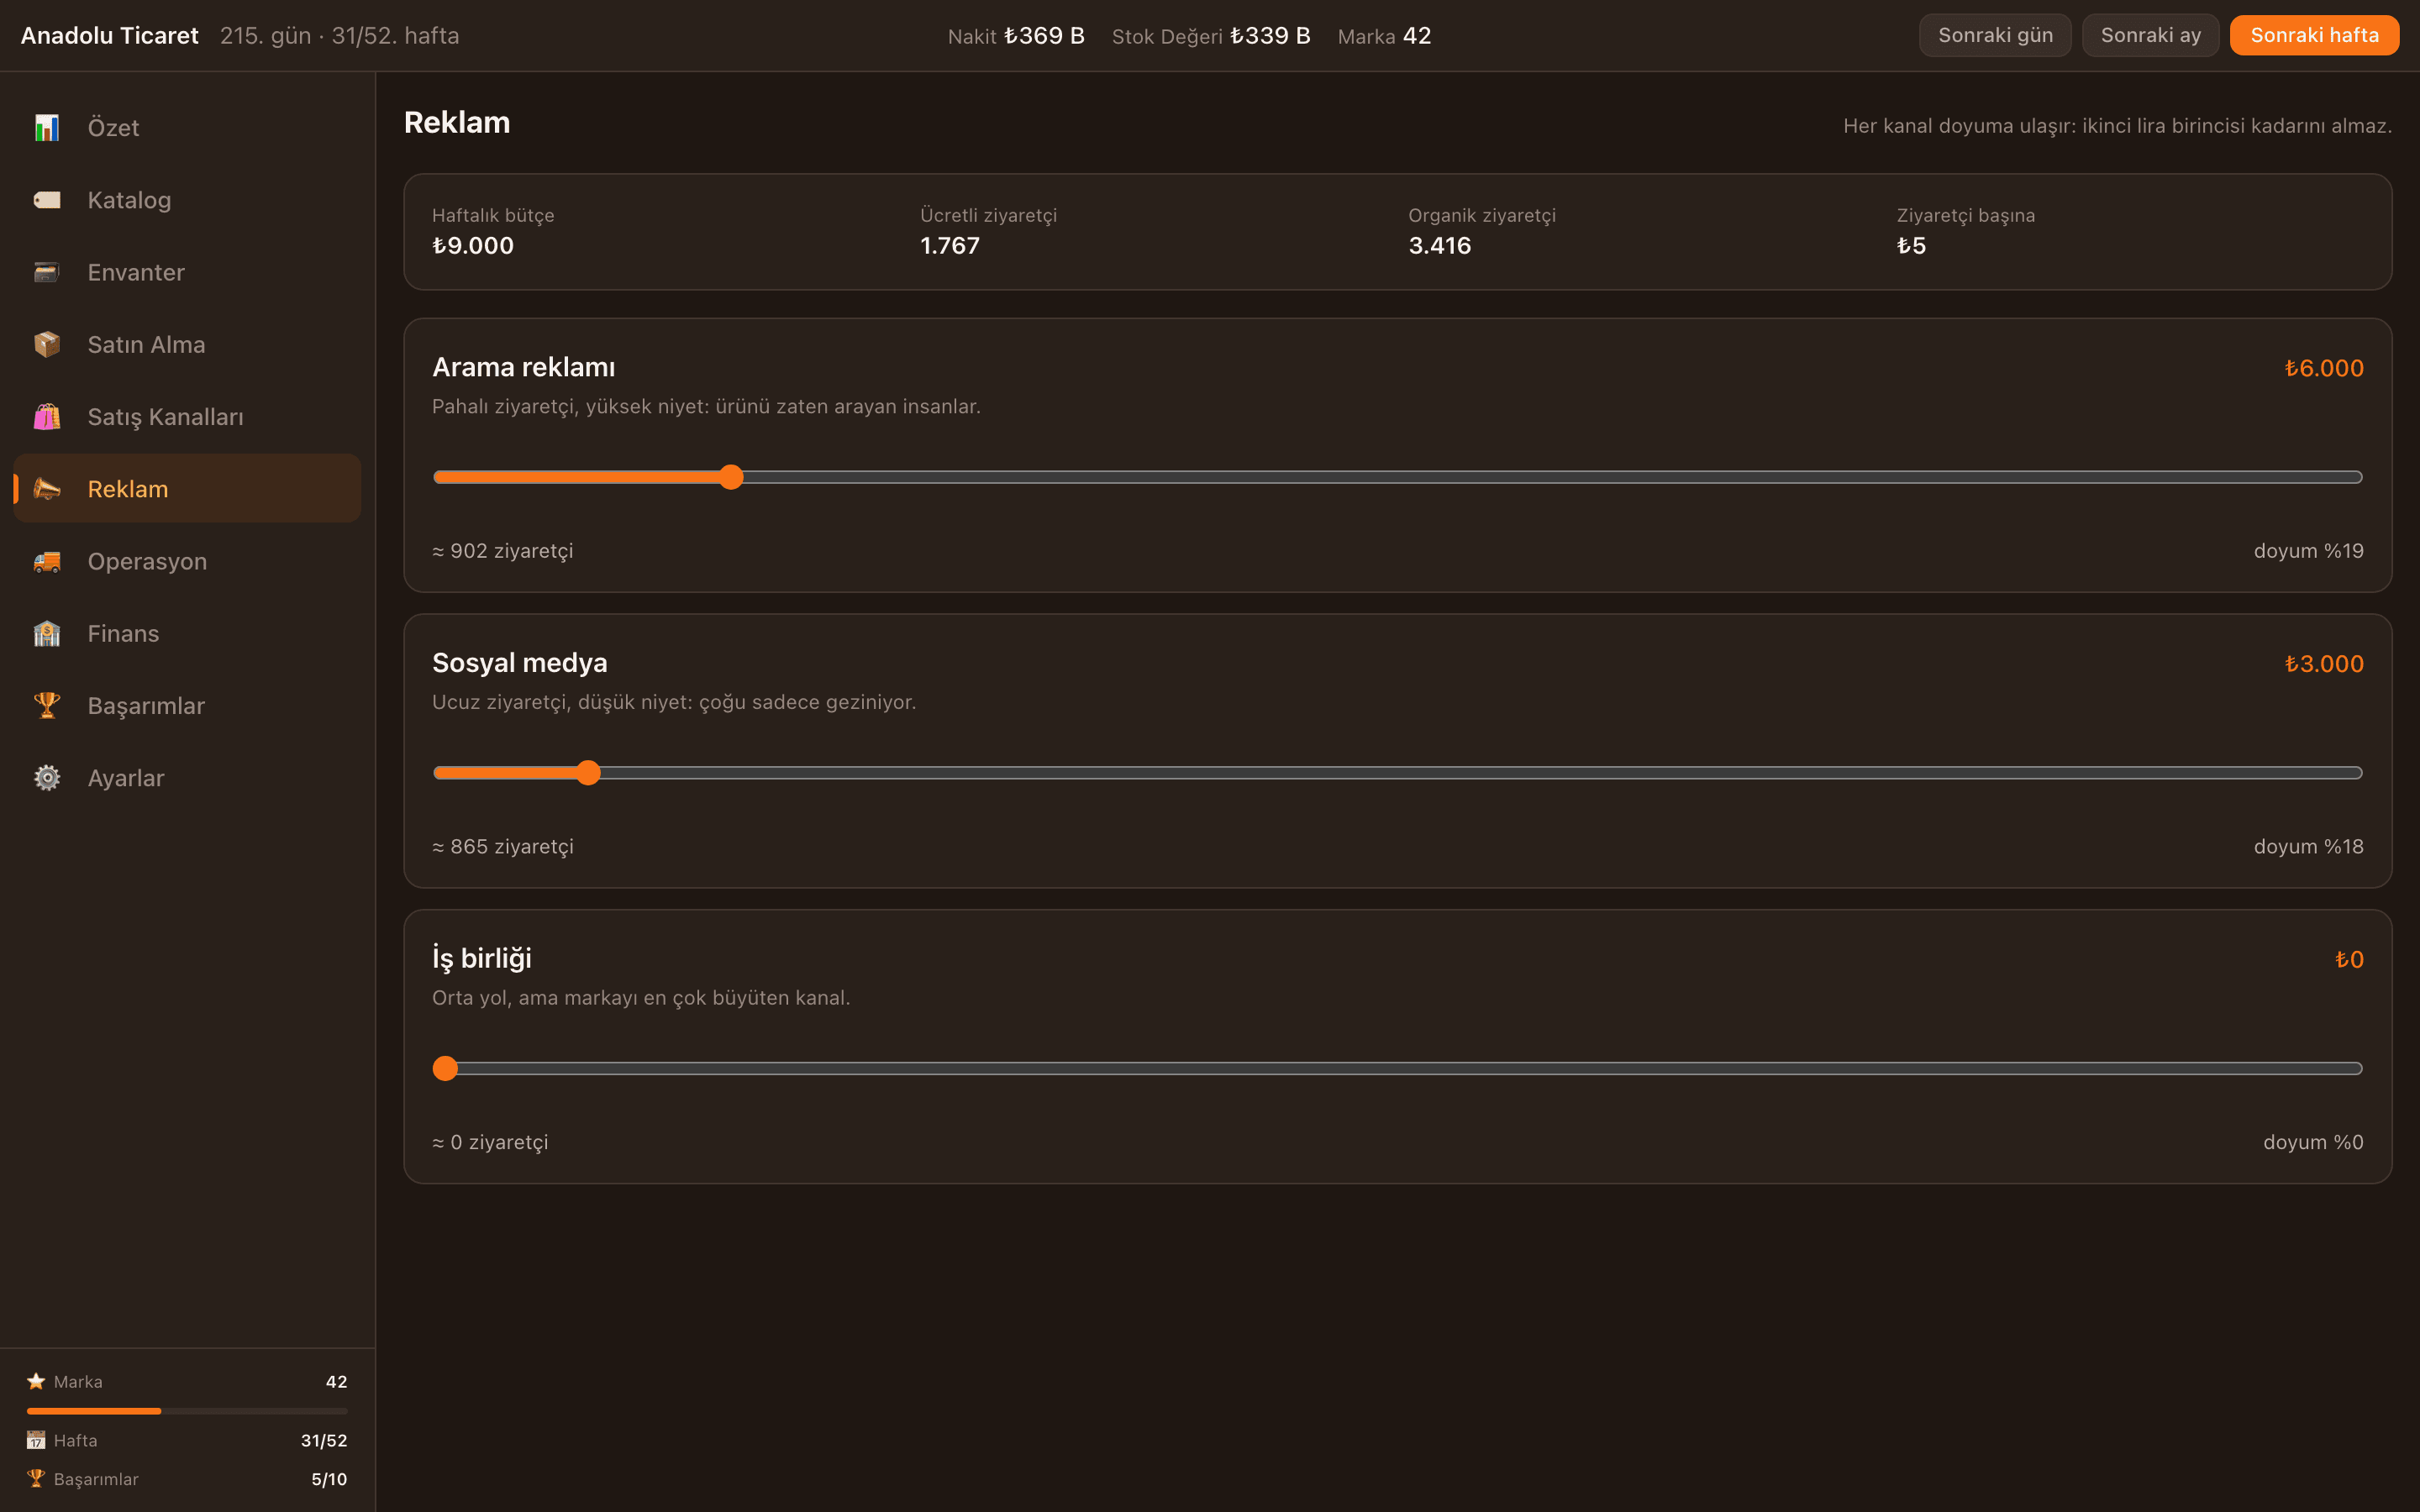Click the ₺6.000 amount on Arama reklamı

point(2323,368)
